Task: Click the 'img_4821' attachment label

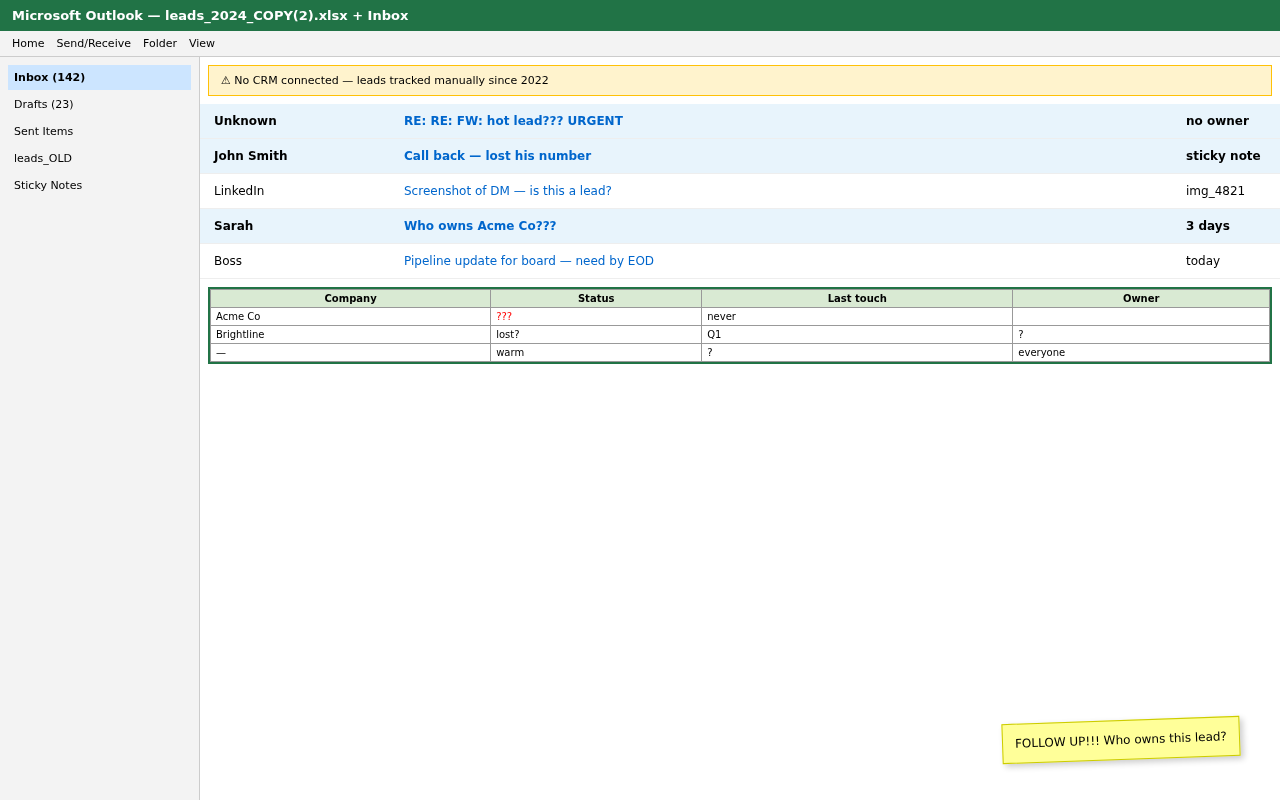Action: tap(1215, 191)
